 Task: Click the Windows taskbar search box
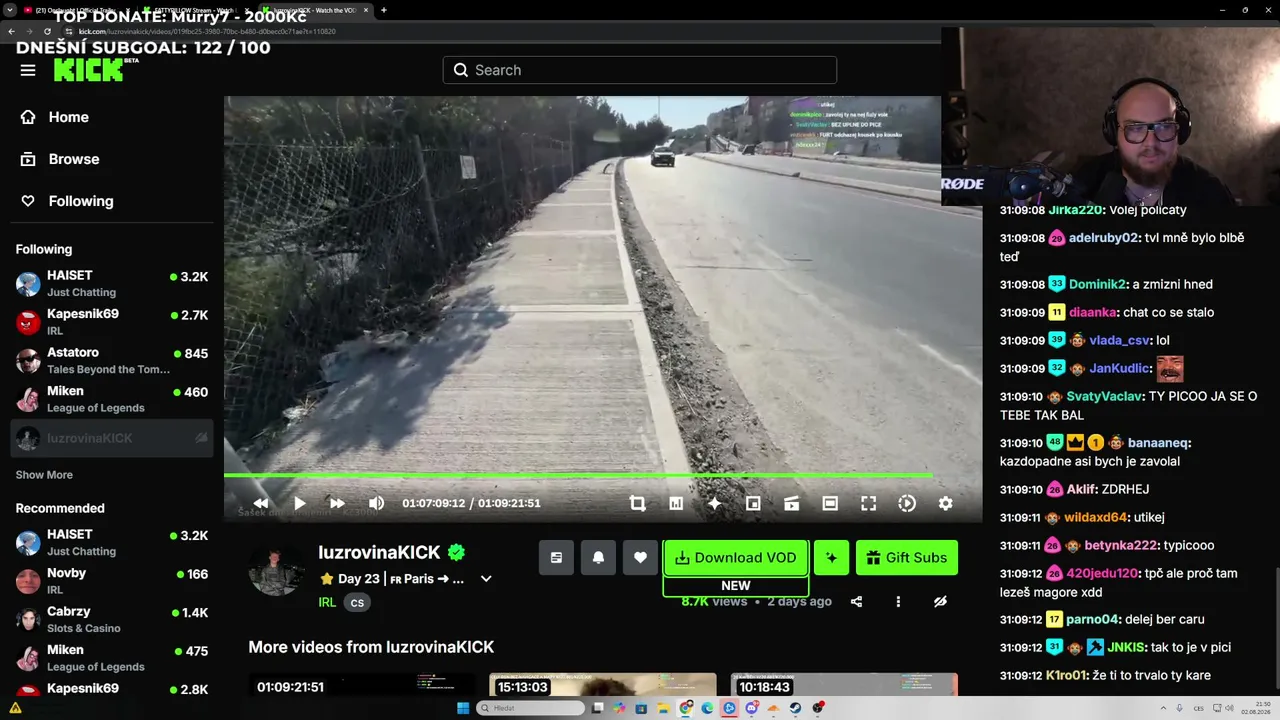pos(530,708)
